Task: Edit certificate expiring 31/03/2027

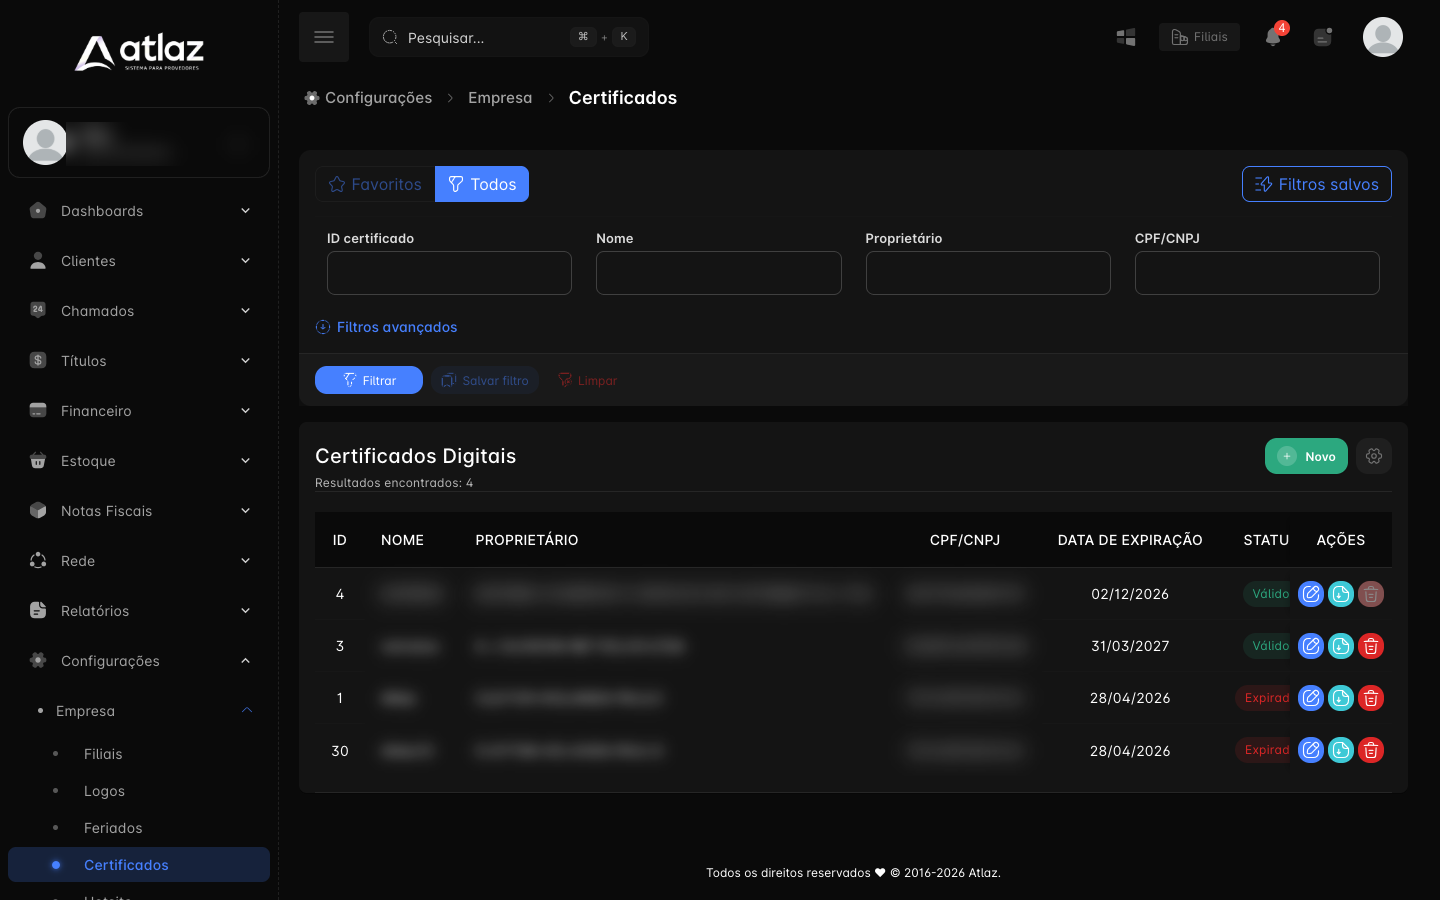Action: pyautogui.click(x=1311, y=646)
